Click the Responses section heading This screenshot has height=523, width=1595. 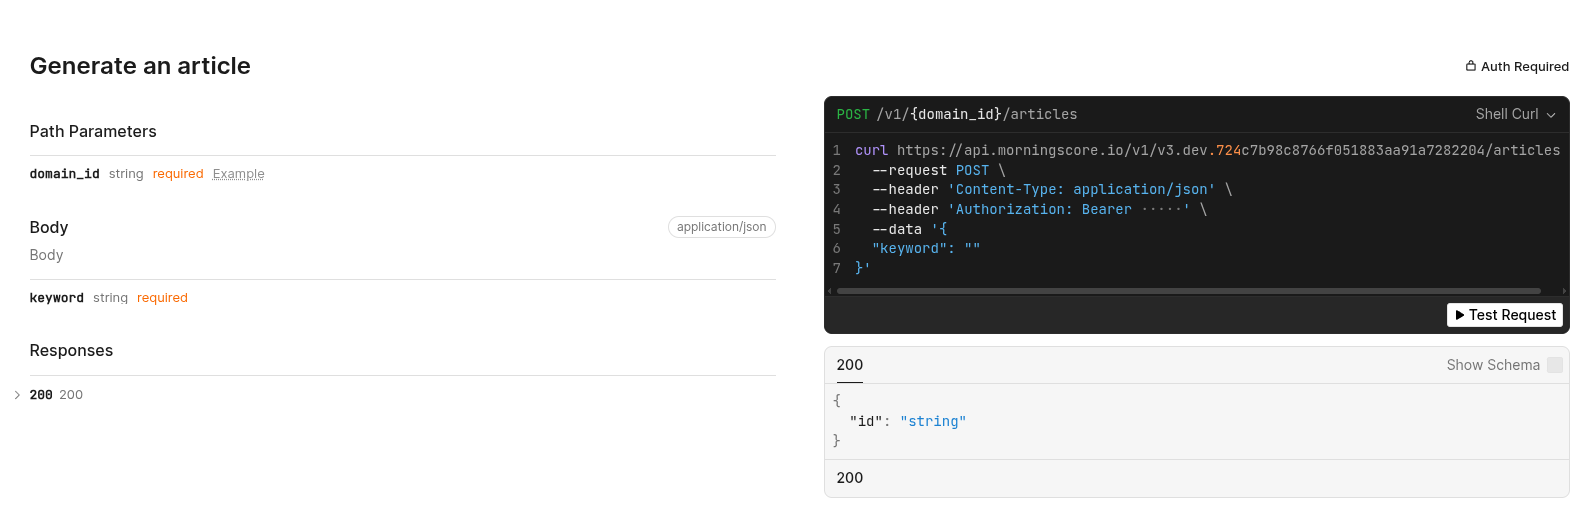click(71, 350)
